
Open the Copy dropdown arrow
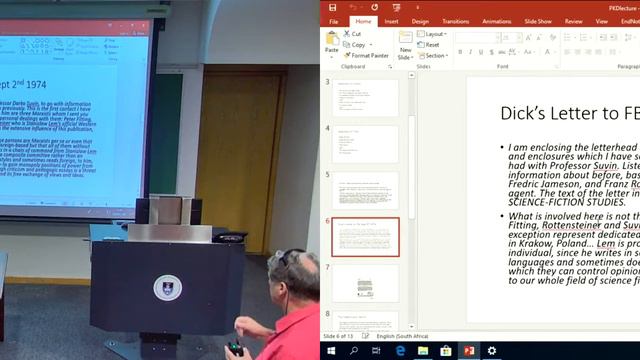[371, 44]
